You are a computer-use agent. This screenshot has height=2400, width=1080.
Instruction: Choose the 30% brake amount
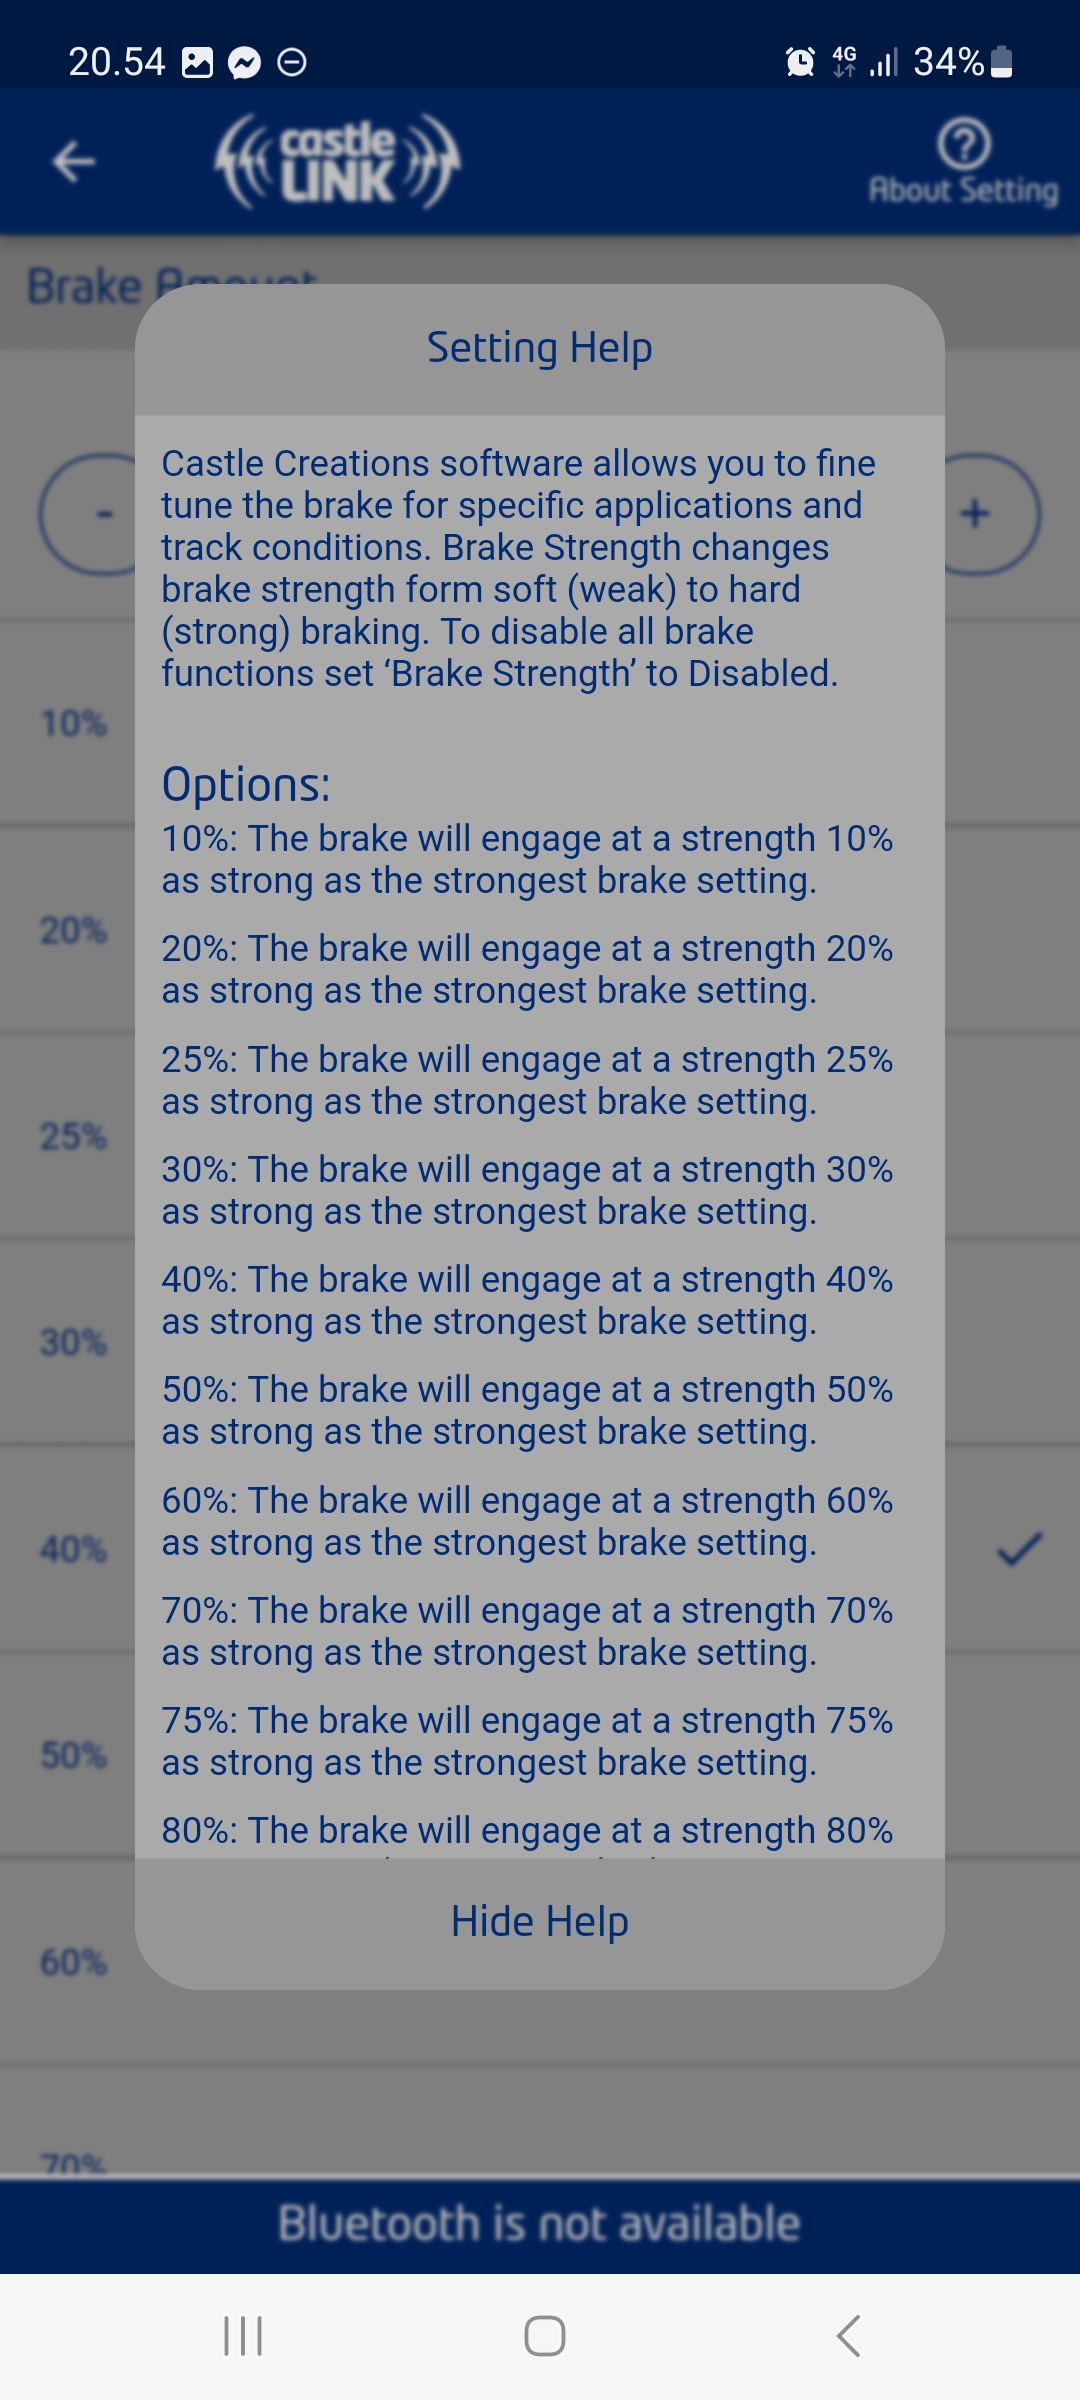(x=74, y=1342)
